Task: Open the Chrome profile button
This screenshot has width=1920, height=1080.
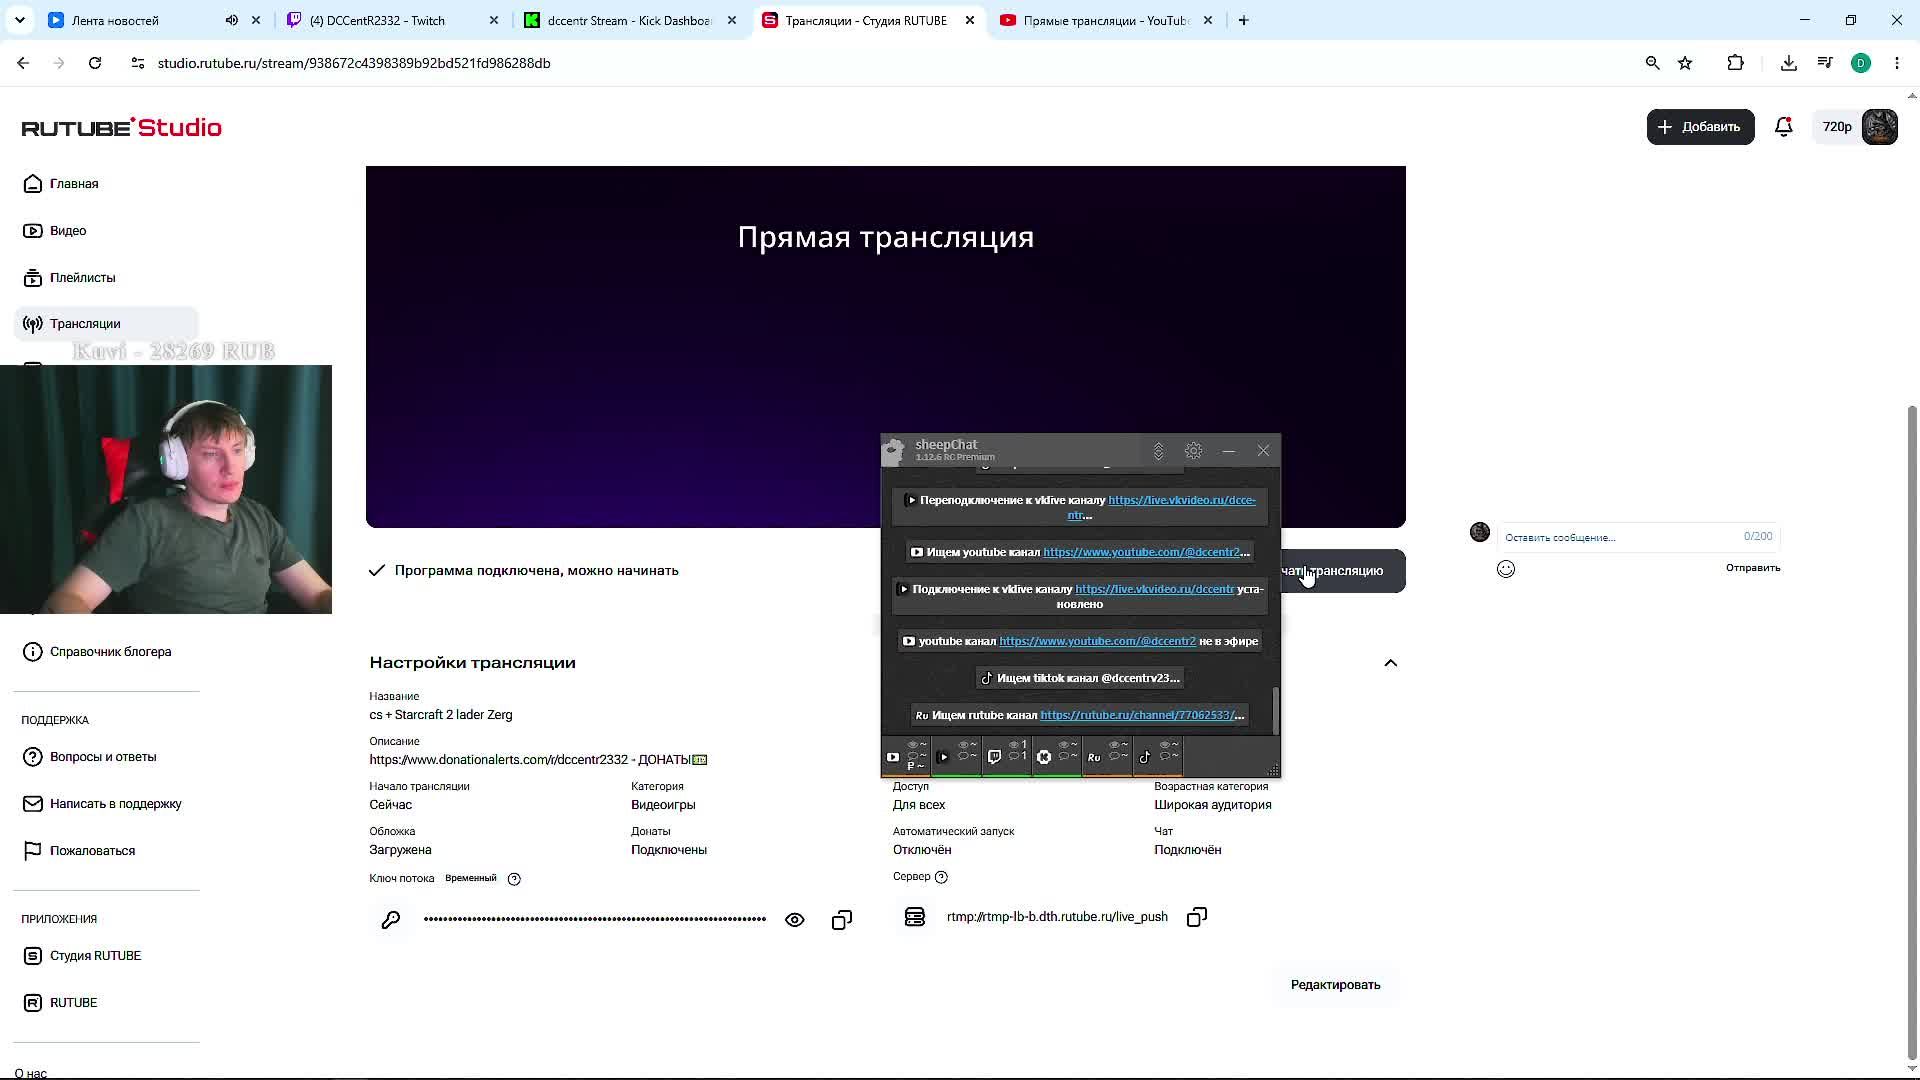Action: click(1861, 63)
